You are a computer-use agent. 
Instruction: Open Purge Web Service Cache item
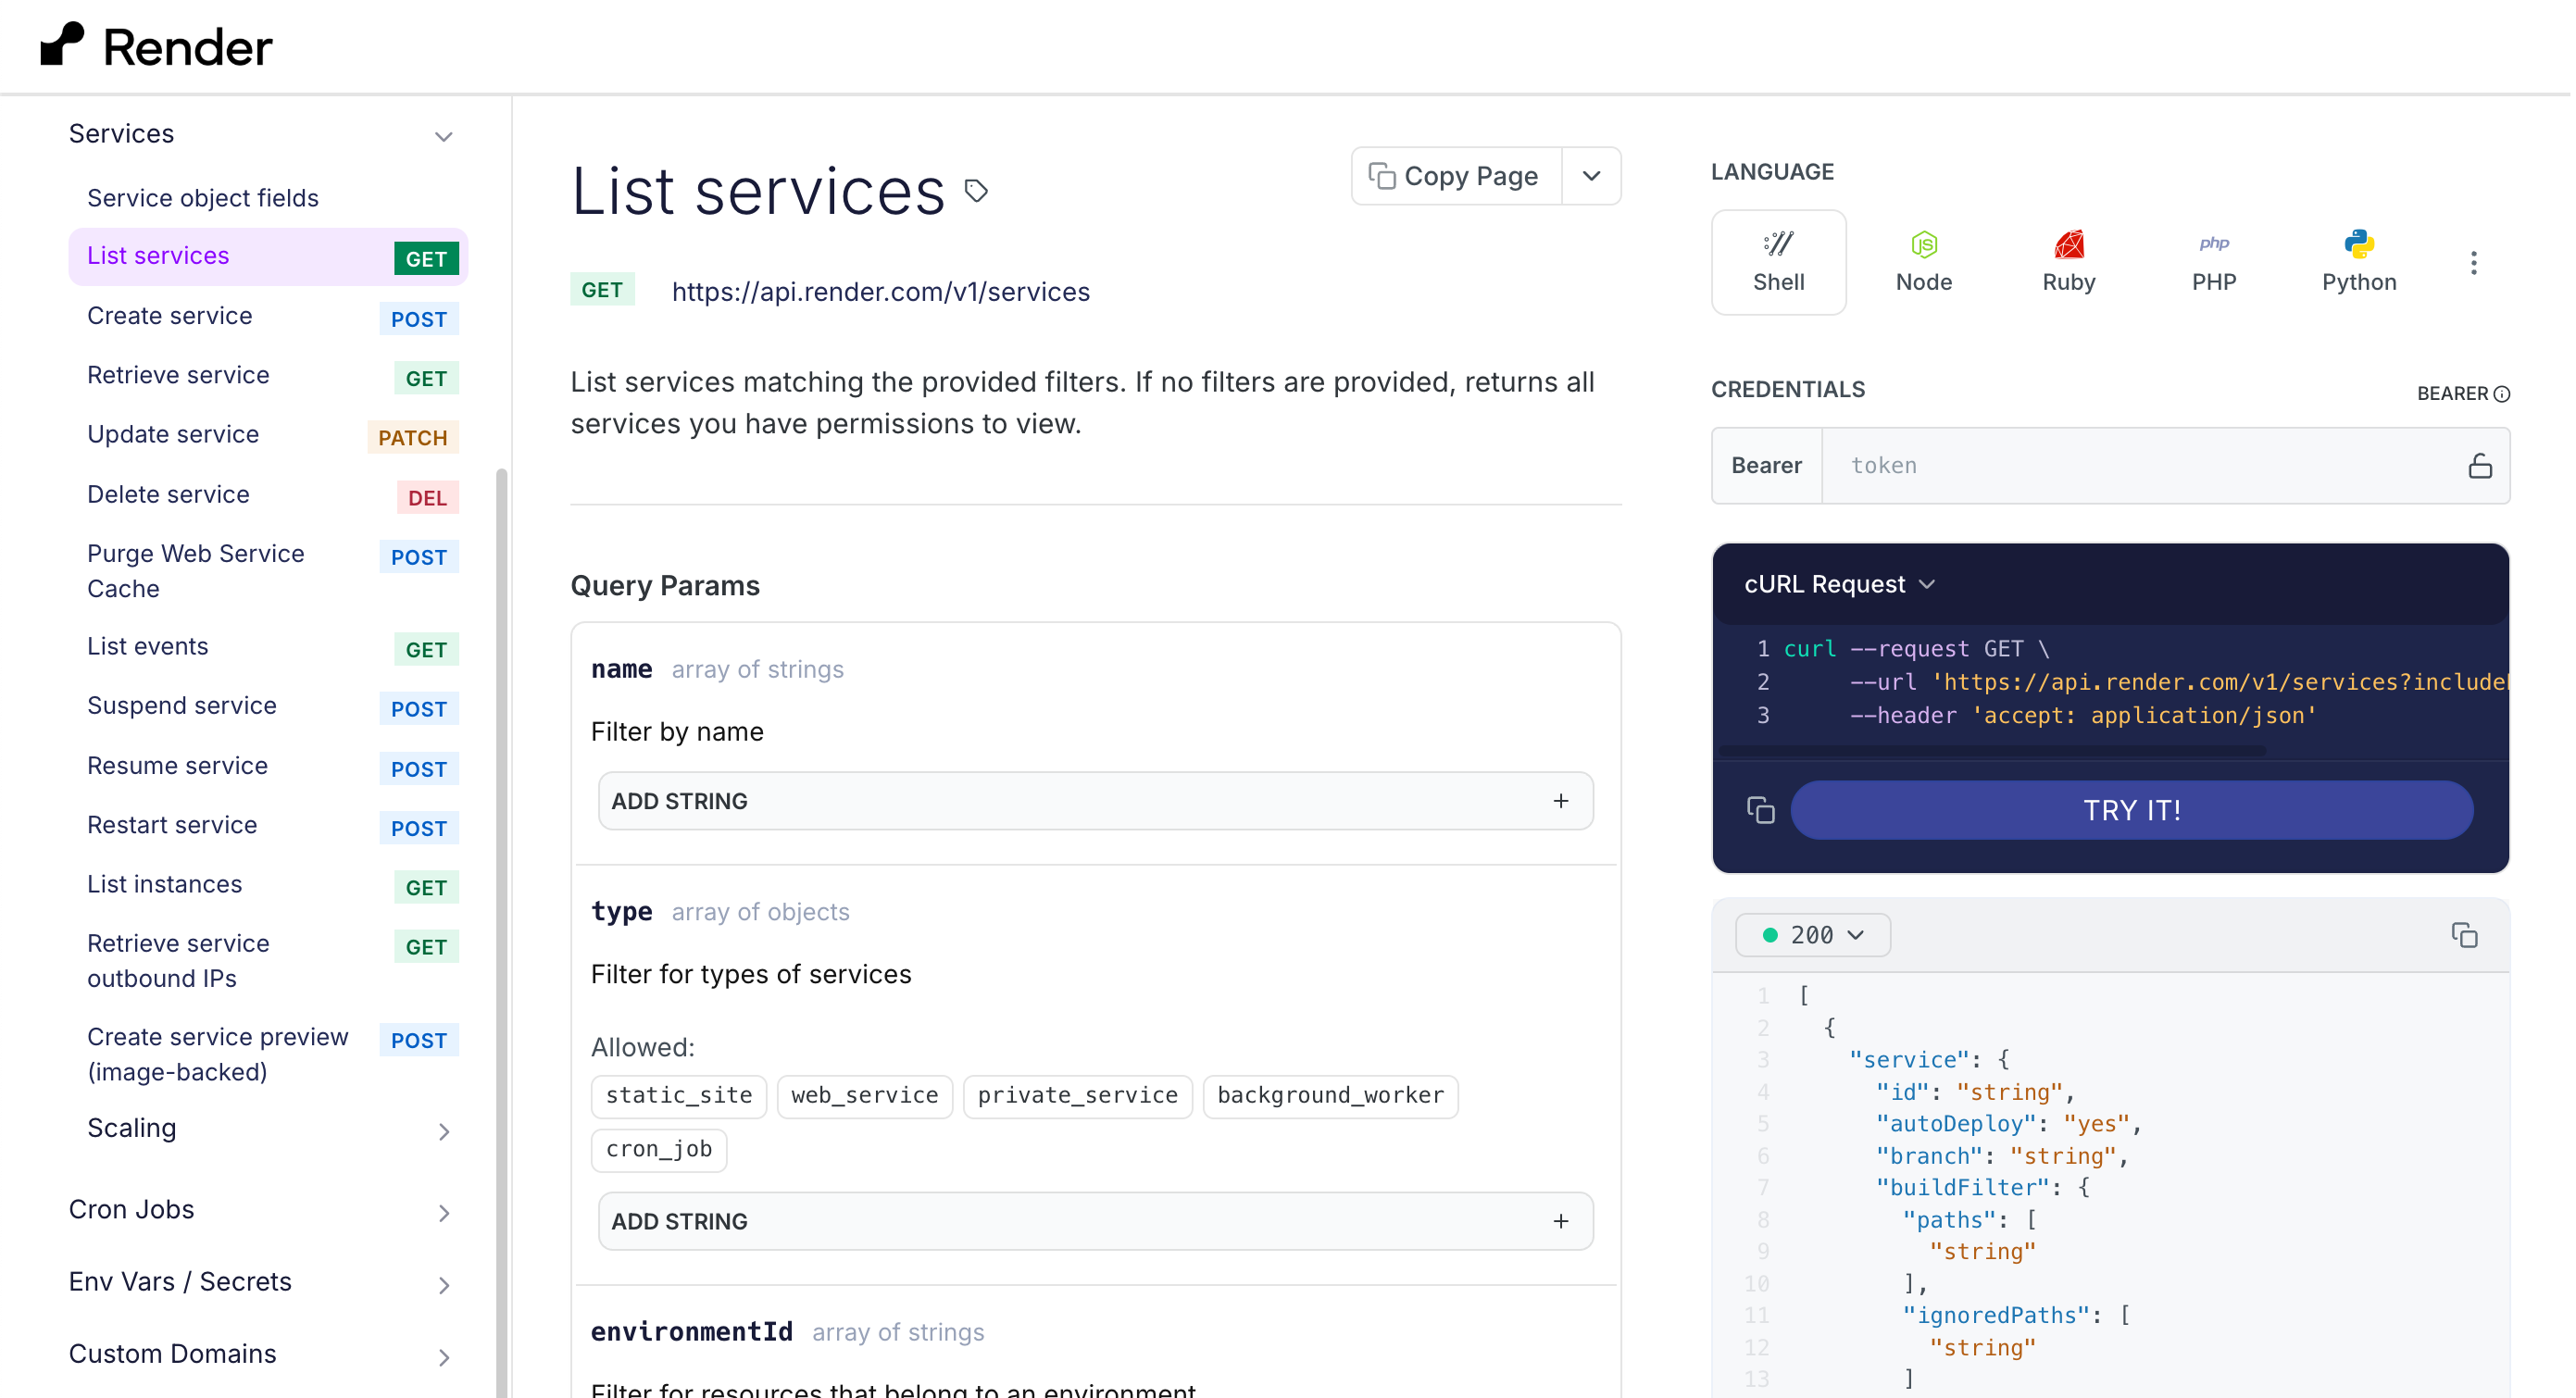point(268,572)
